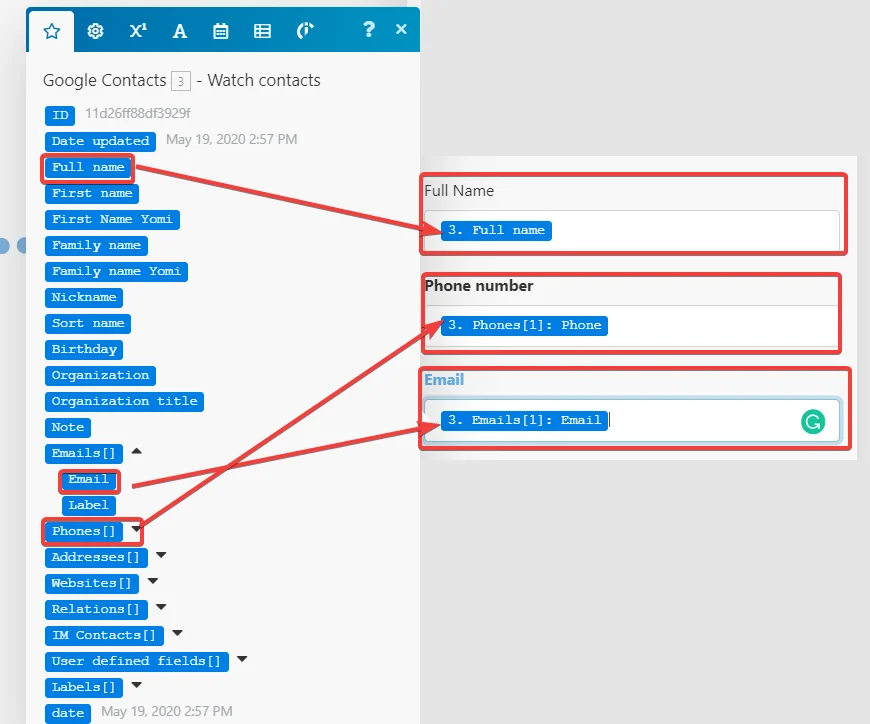The width and height of the screenshot is (870, 724).
Task: Choose the Family name Yomi pill
Action: [x=116, y=272]
